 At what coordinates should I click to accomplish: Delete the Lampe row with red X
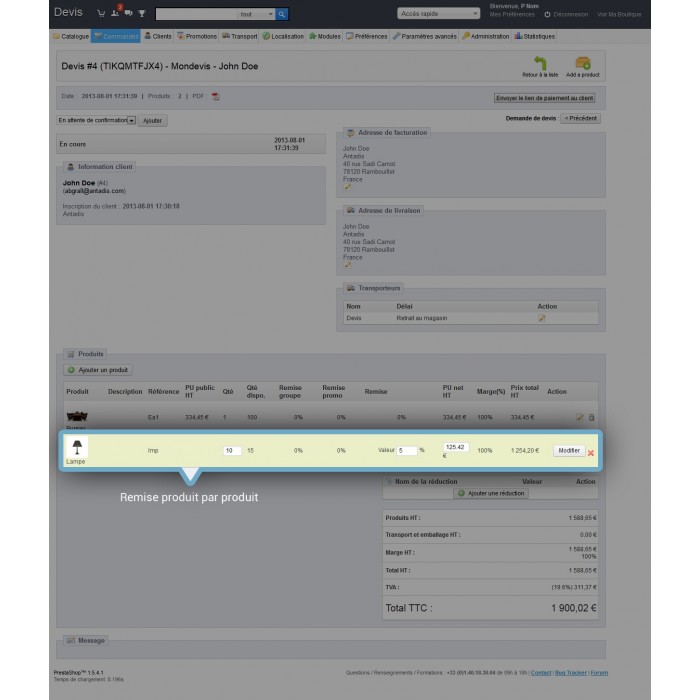pyautogui.click(x=591, y=453)
